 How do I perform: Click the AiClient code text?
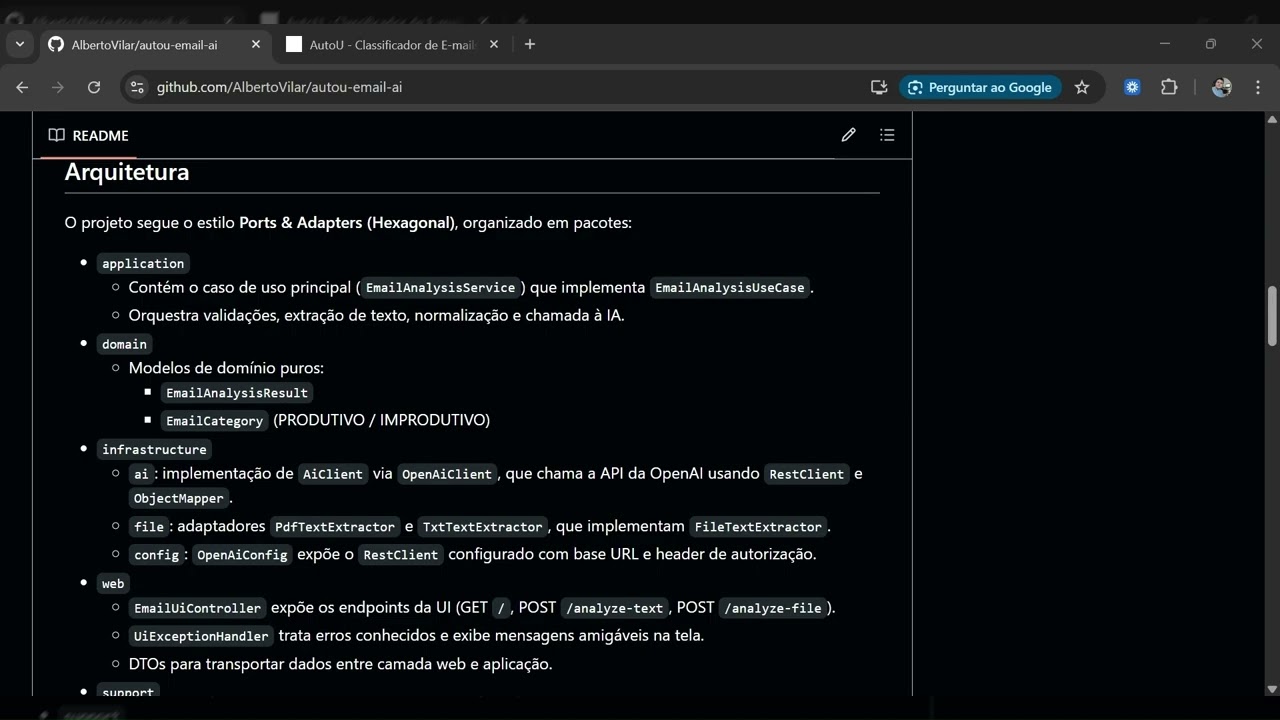pyautogui.click(x=333, y=474)
